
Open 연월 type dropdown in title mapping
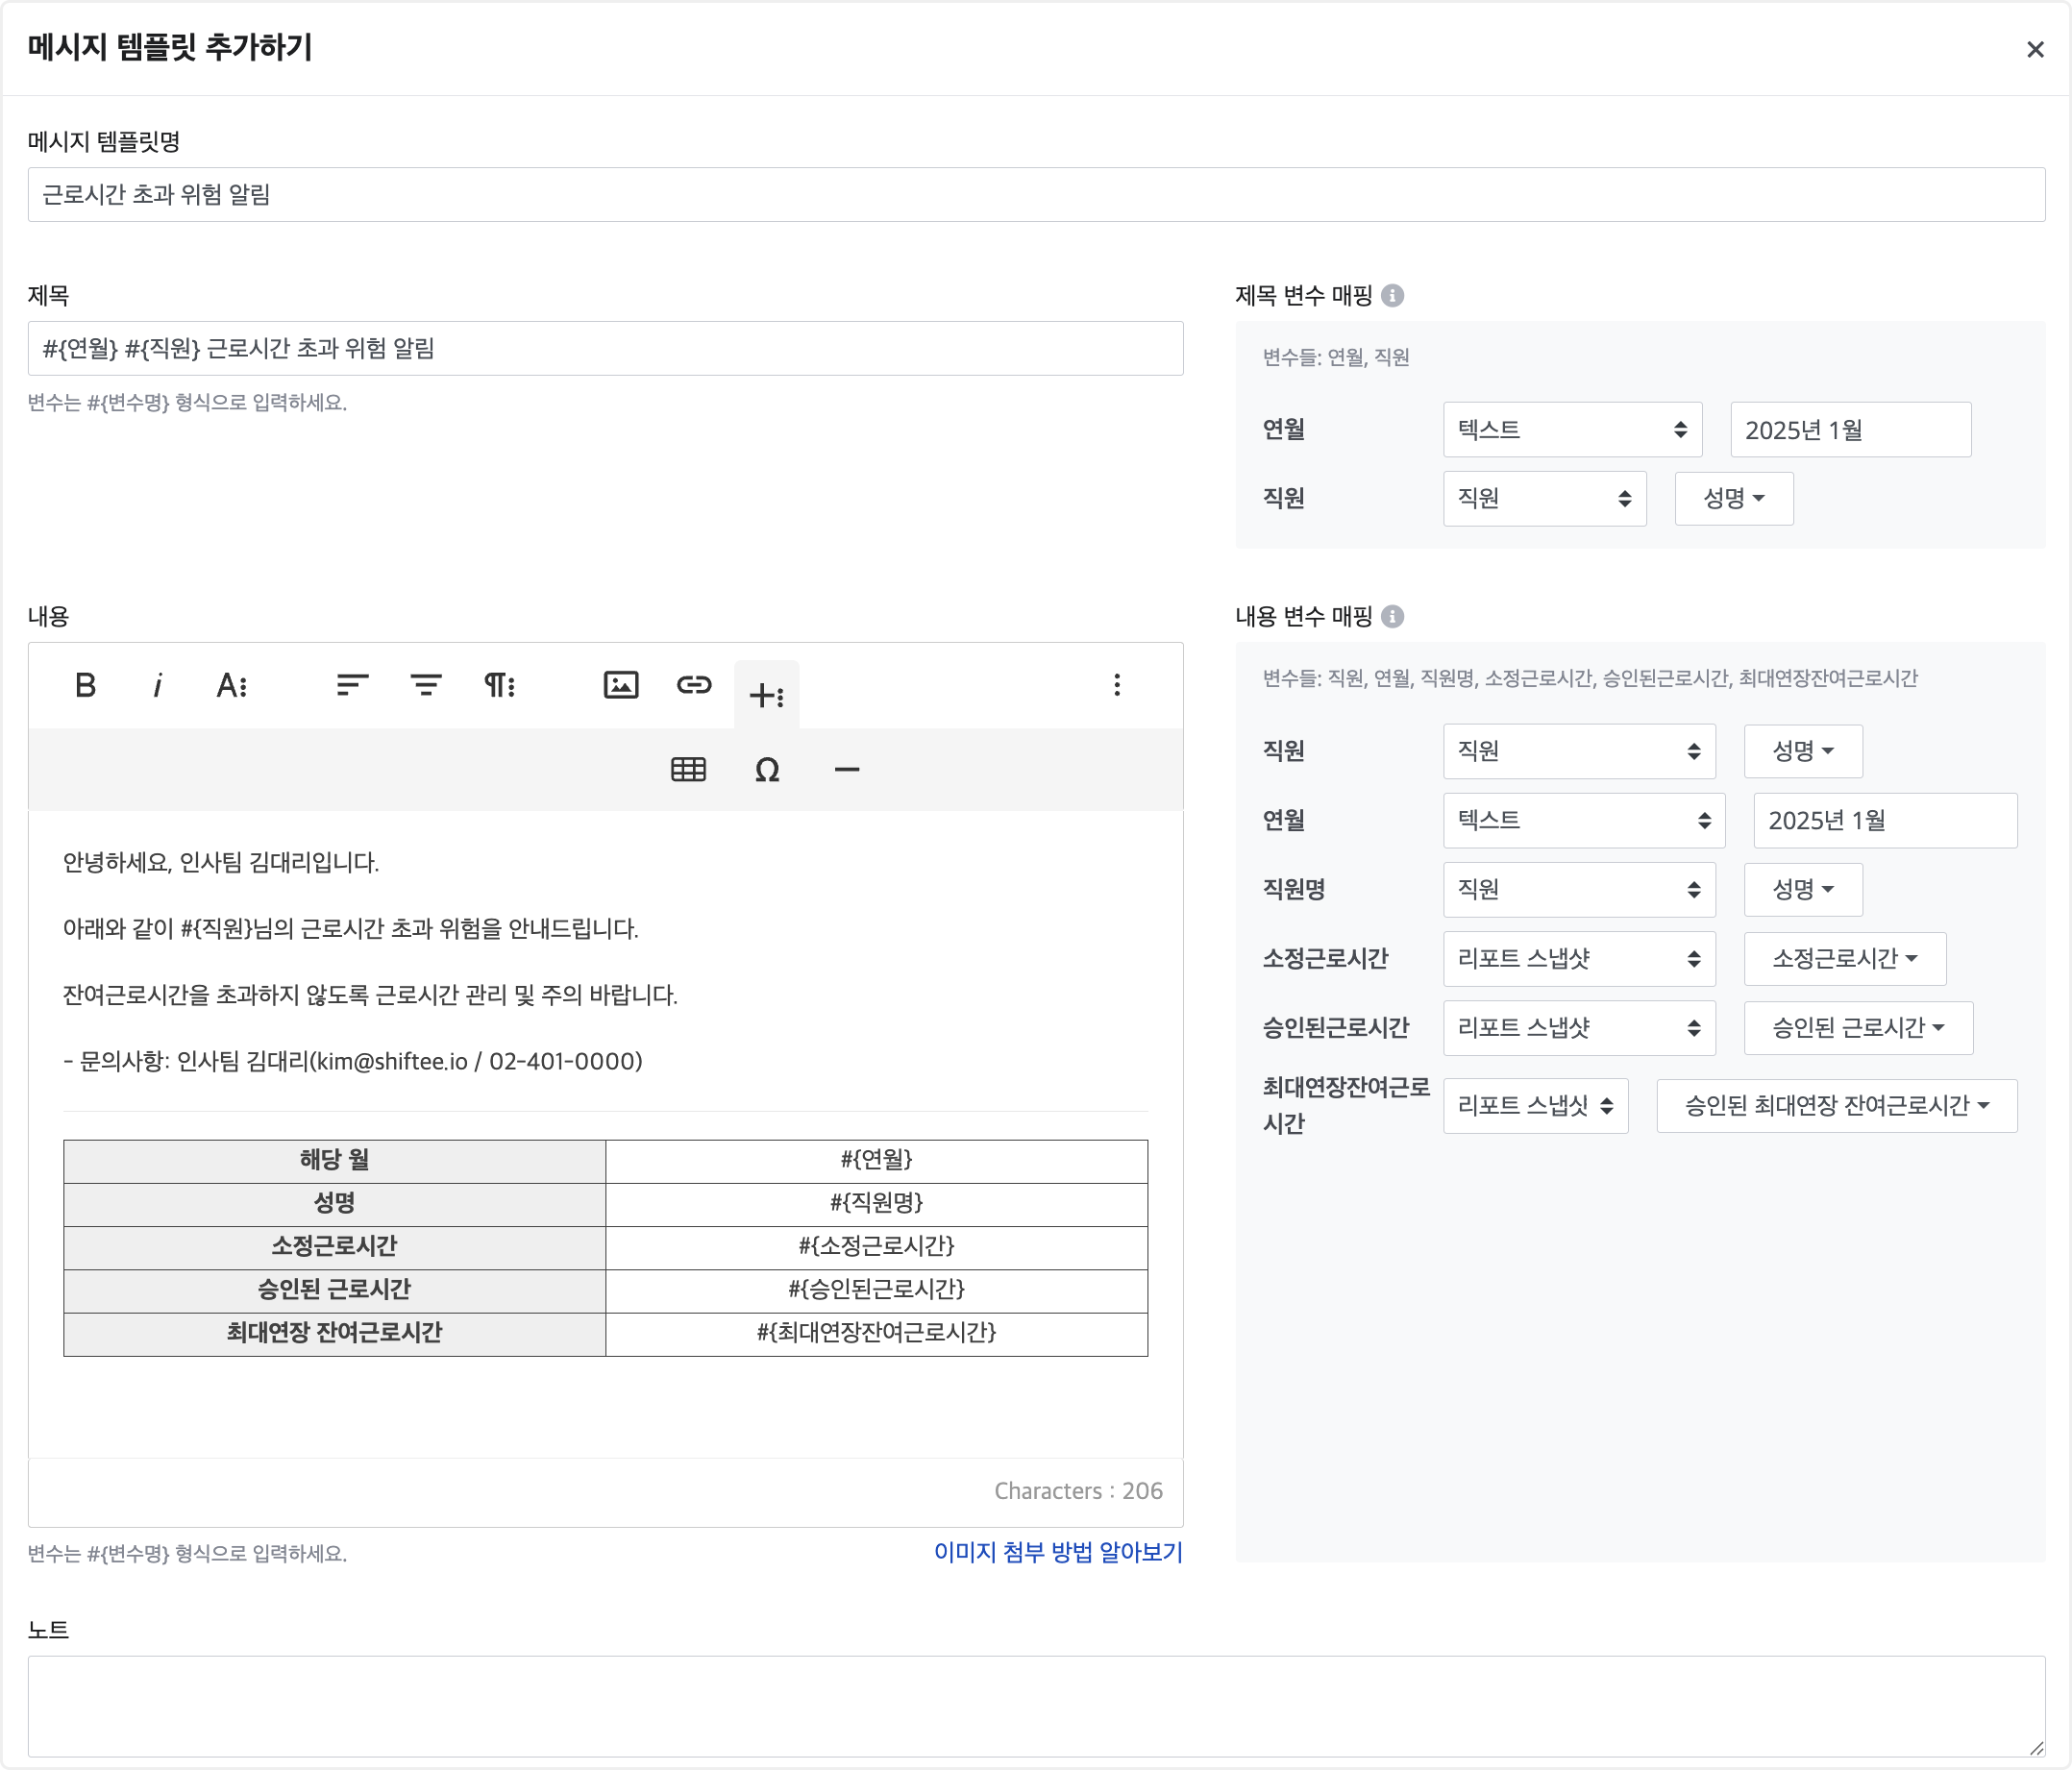(x=1571, y=430)
